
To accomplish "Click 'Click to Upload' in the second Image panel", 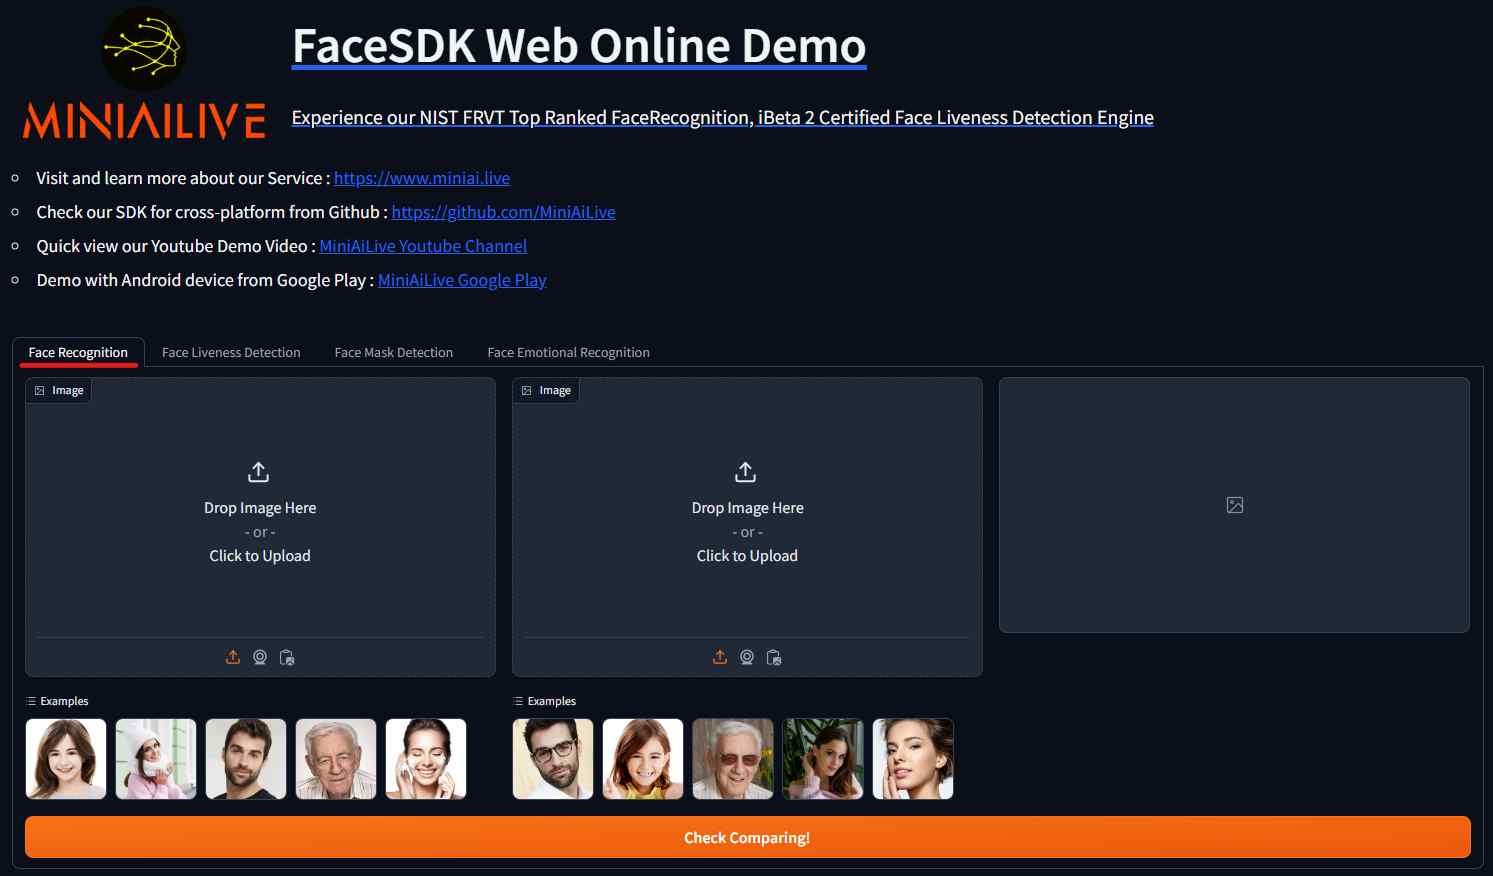I will [x=747, y=556].
